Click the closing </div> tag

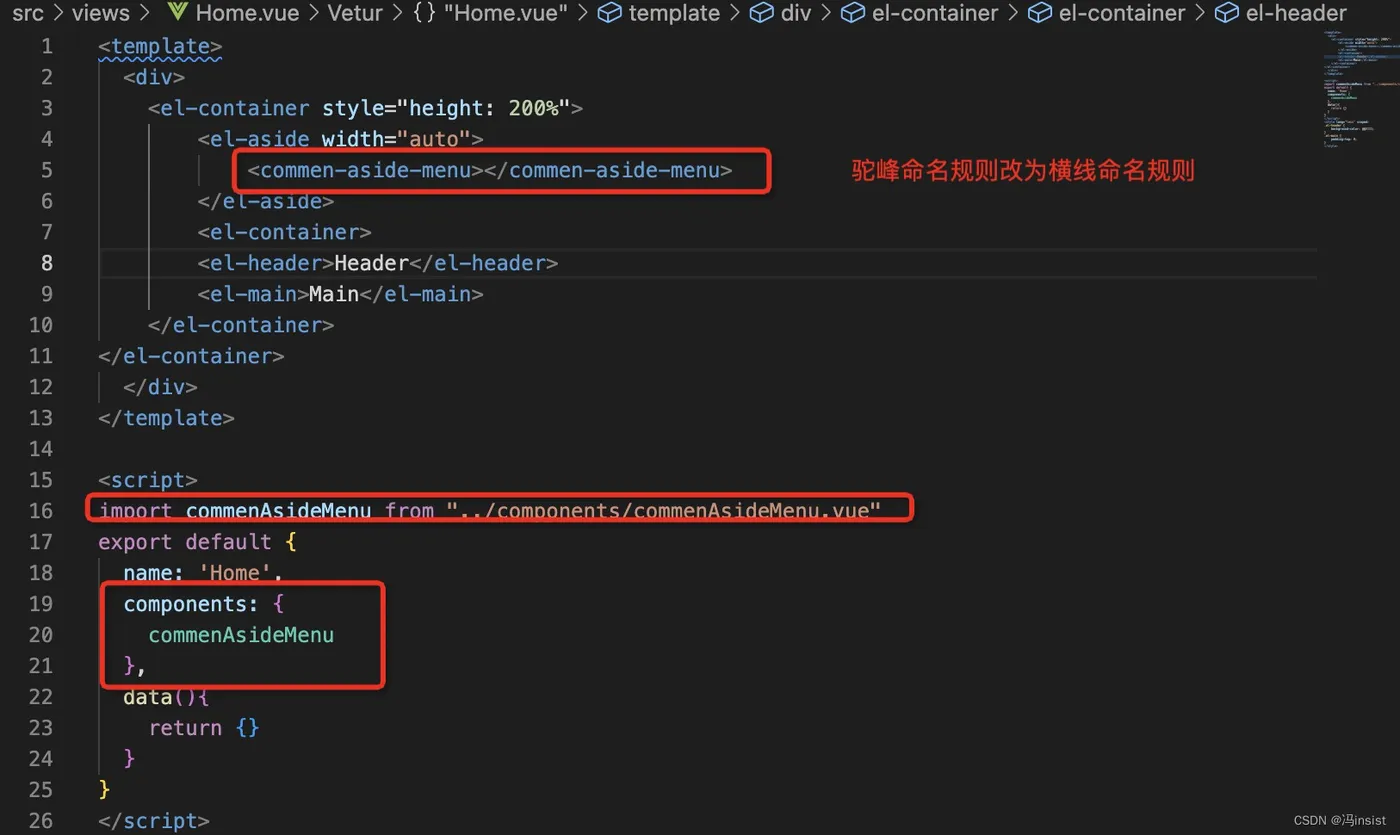pos(160,387)
